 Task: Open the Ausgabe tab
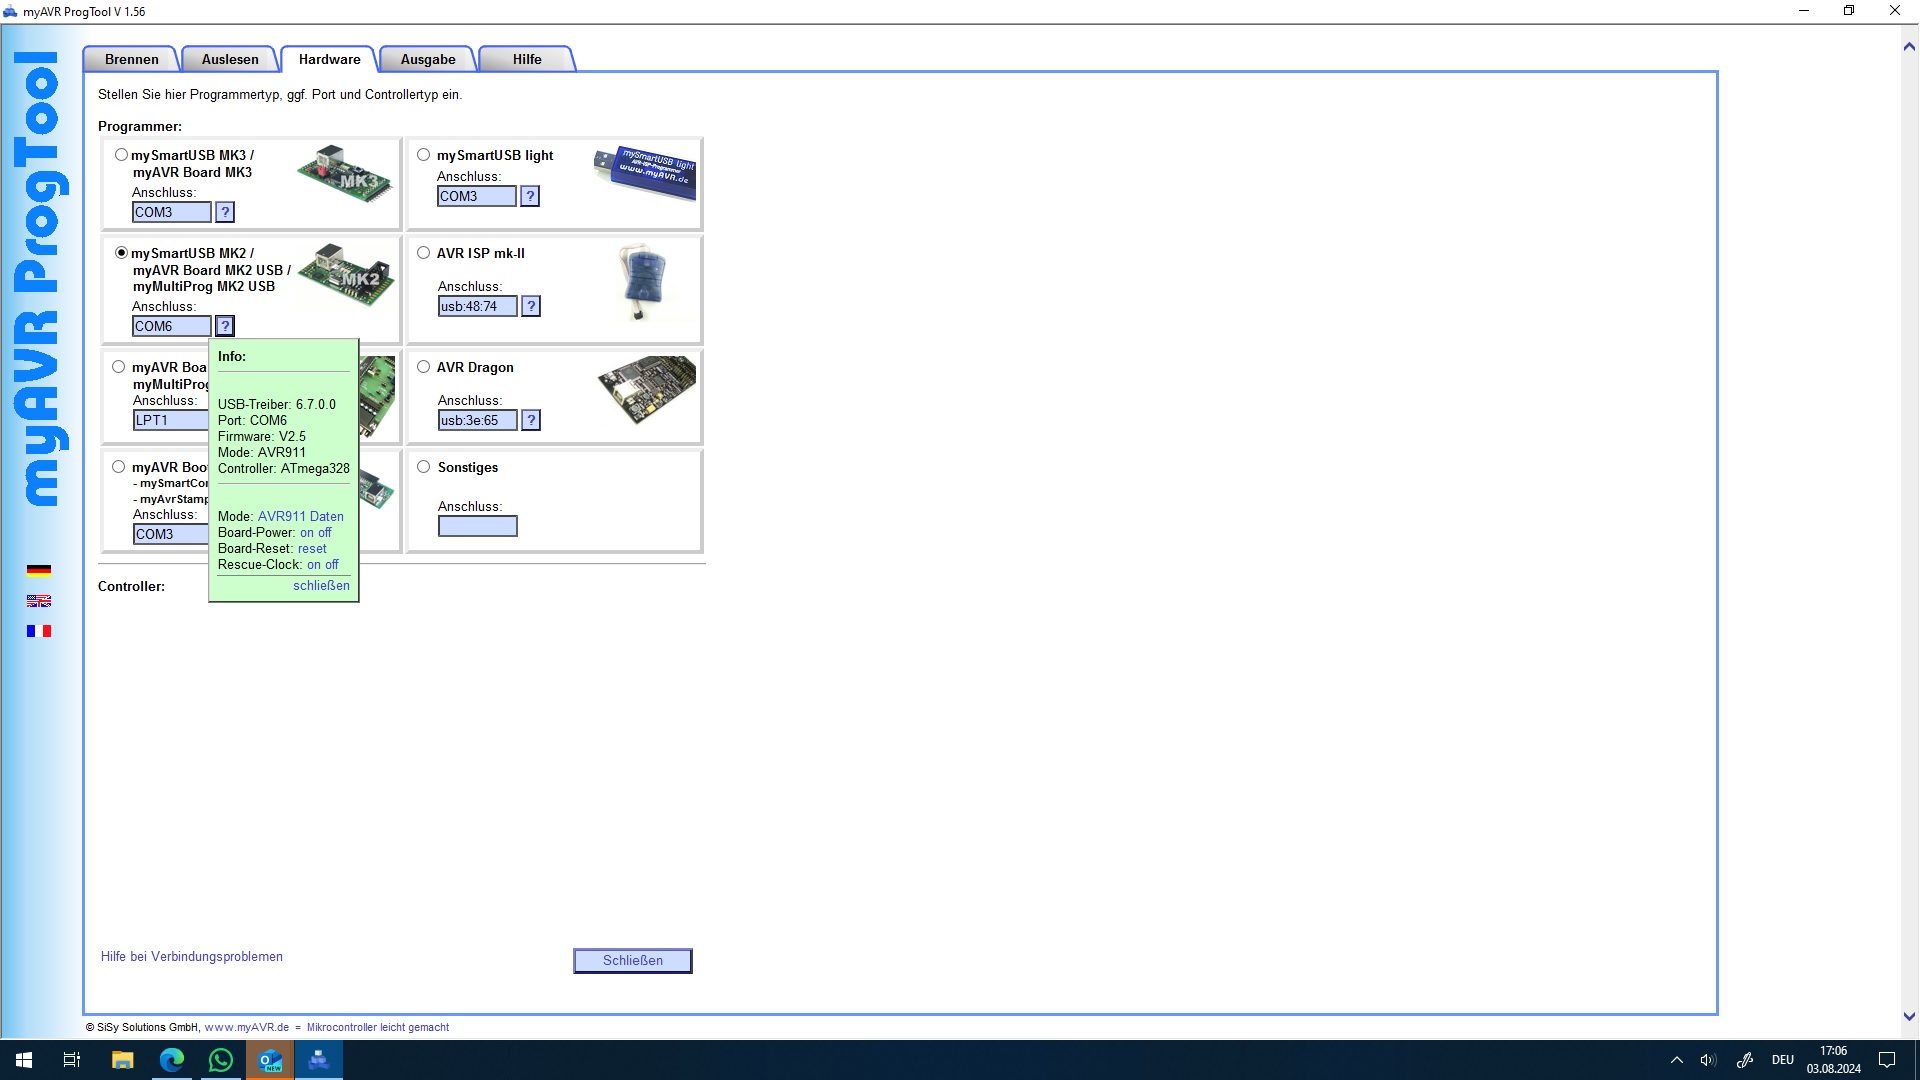(x=428, y=59)
